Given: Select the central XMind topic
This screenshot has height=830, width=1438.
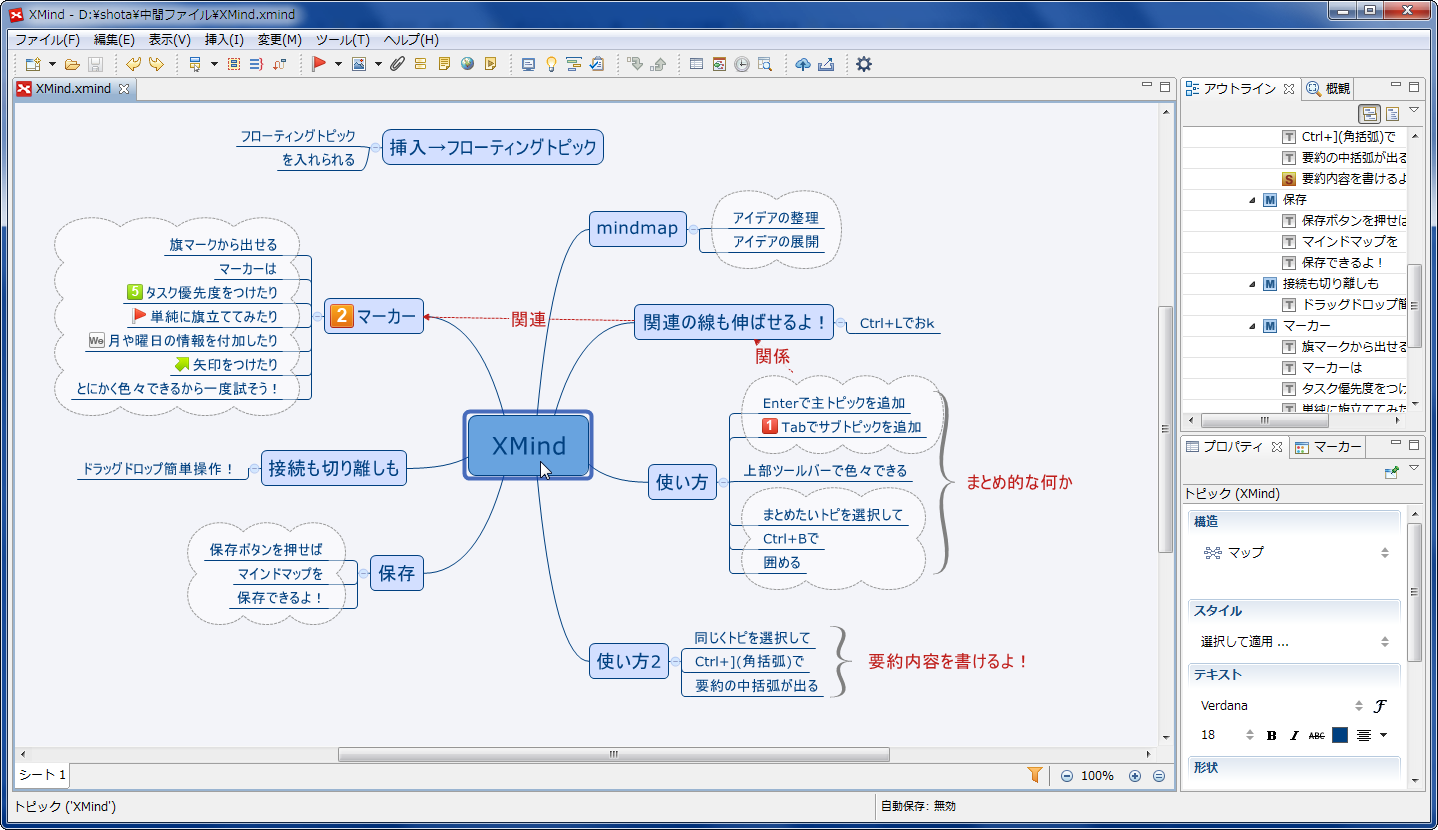Looking at the screenshot, I should tap(529, 446).
